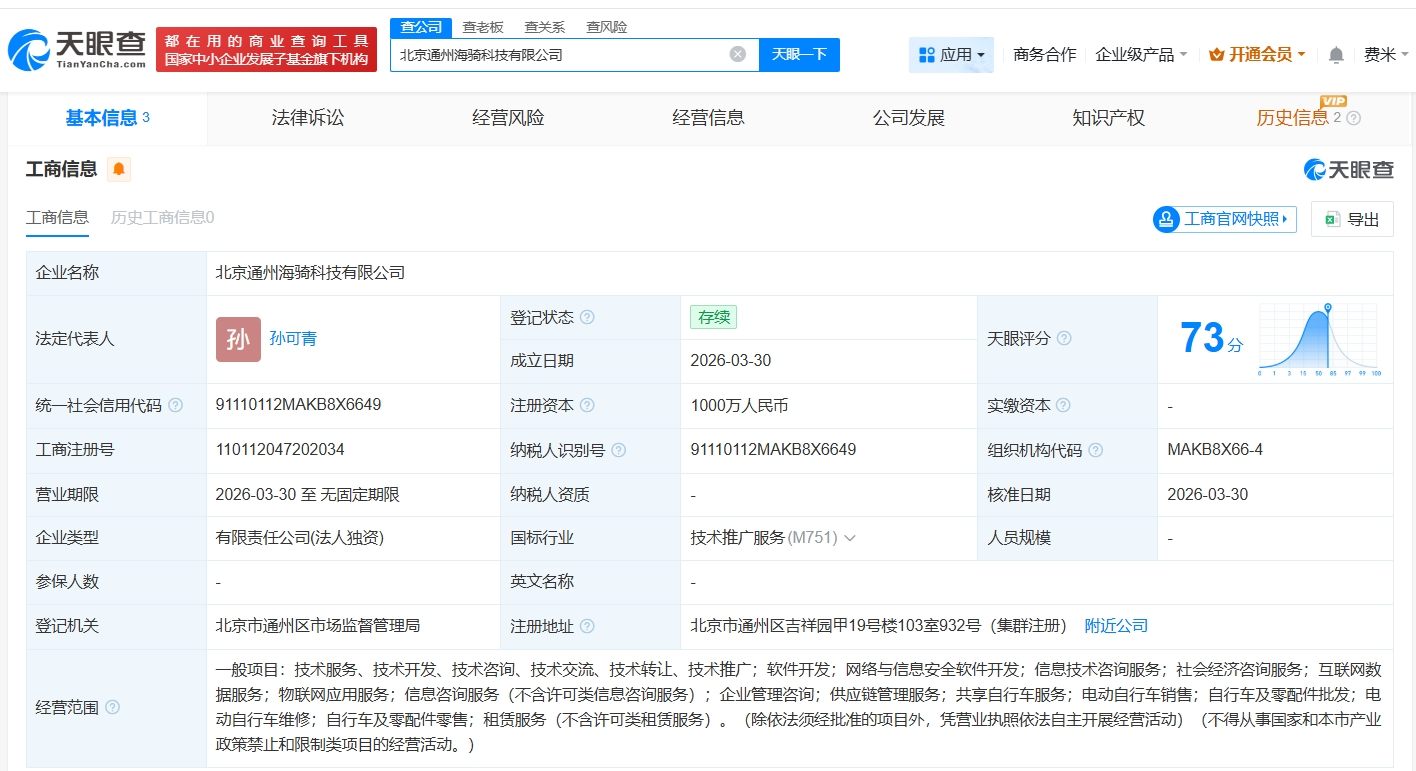Click help icon next to 登记状态

click(x=587, y=317)
